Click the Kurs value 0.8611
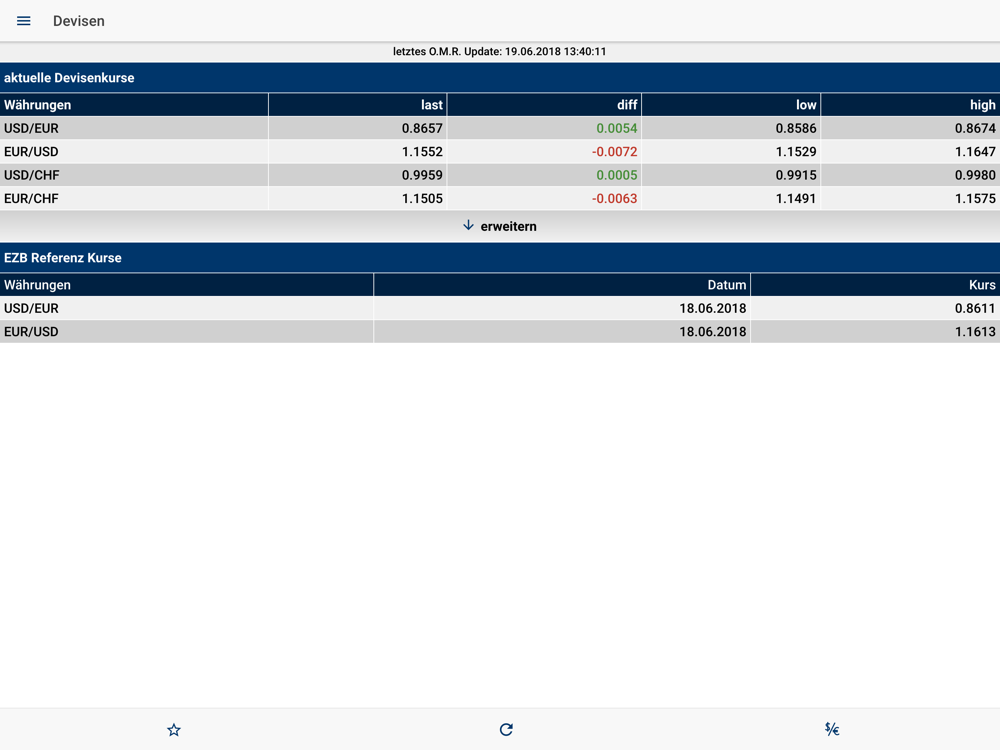Screen dimensions: 1000x750 click(975, 308)
